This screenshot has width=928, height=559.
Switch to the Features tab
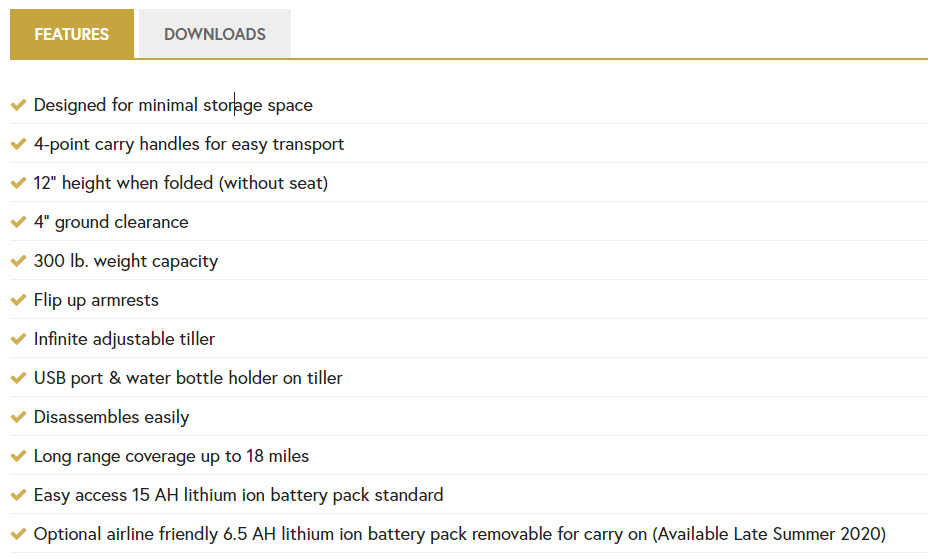pos(71,34)
